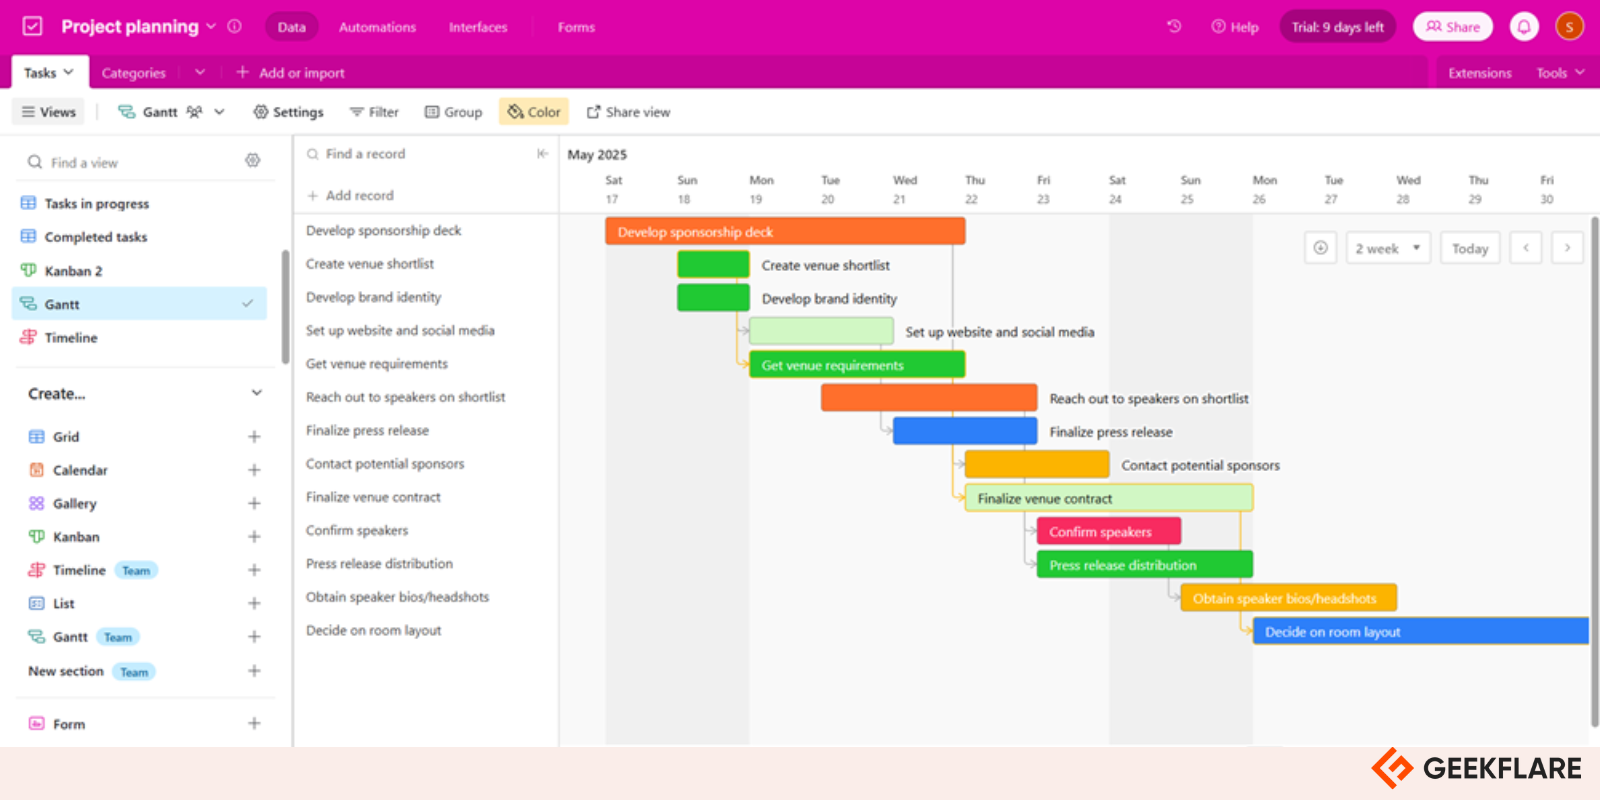Click Share view
The height and width of the screenshot is (800, 1600).
628,112
